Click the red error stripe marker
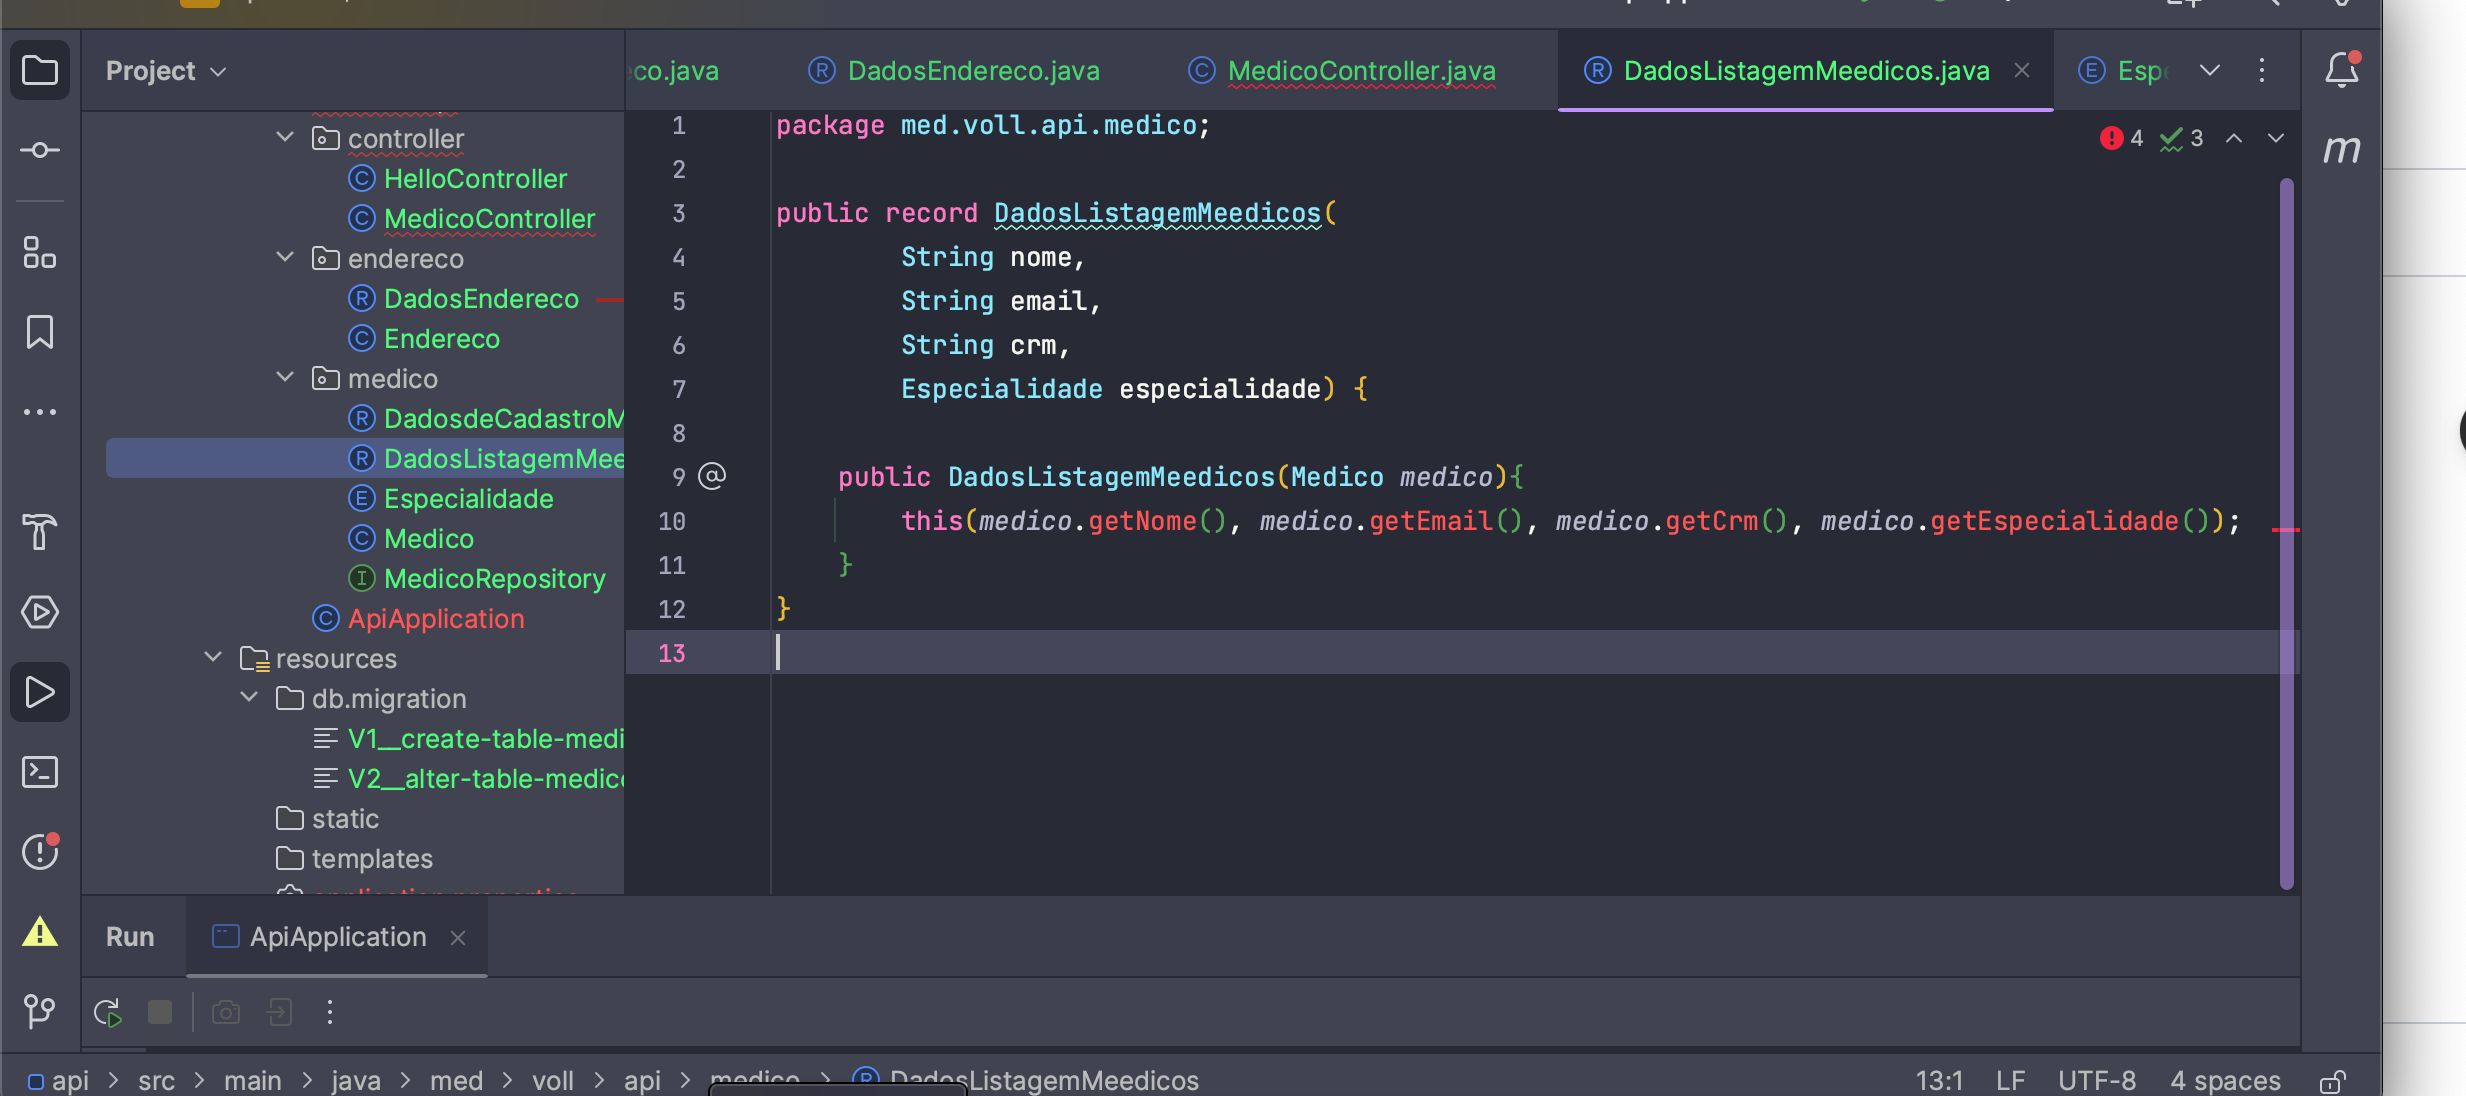The width and height of the screenshot is (2466, 1096). point(2286,529)
